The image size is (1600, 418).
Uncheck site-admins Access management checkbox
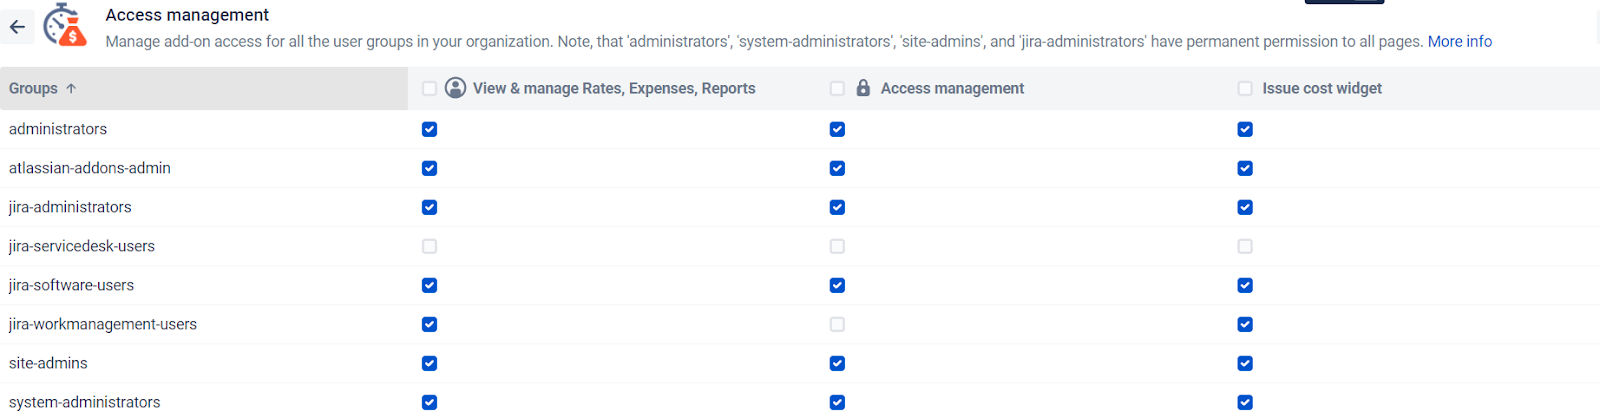pyautogui.click(x=838, y=363)
